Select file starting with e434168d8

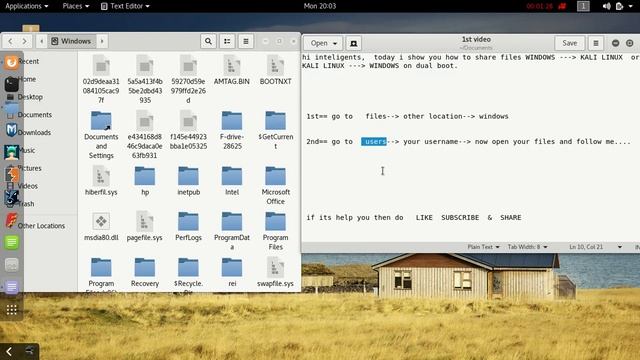[x=145, y=135]
